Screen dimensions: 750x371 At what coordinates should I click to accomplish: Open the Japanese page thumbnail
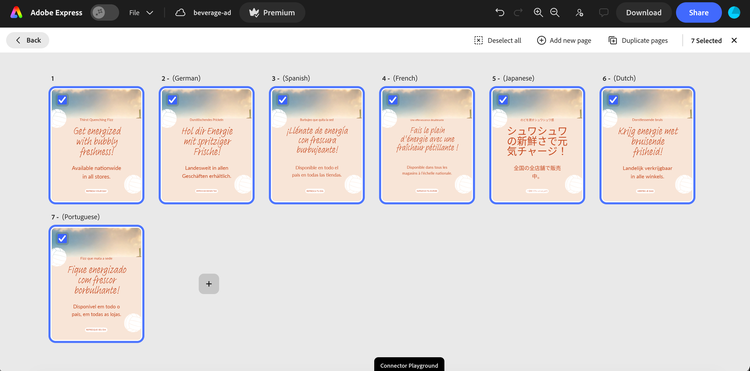(537, 145)
